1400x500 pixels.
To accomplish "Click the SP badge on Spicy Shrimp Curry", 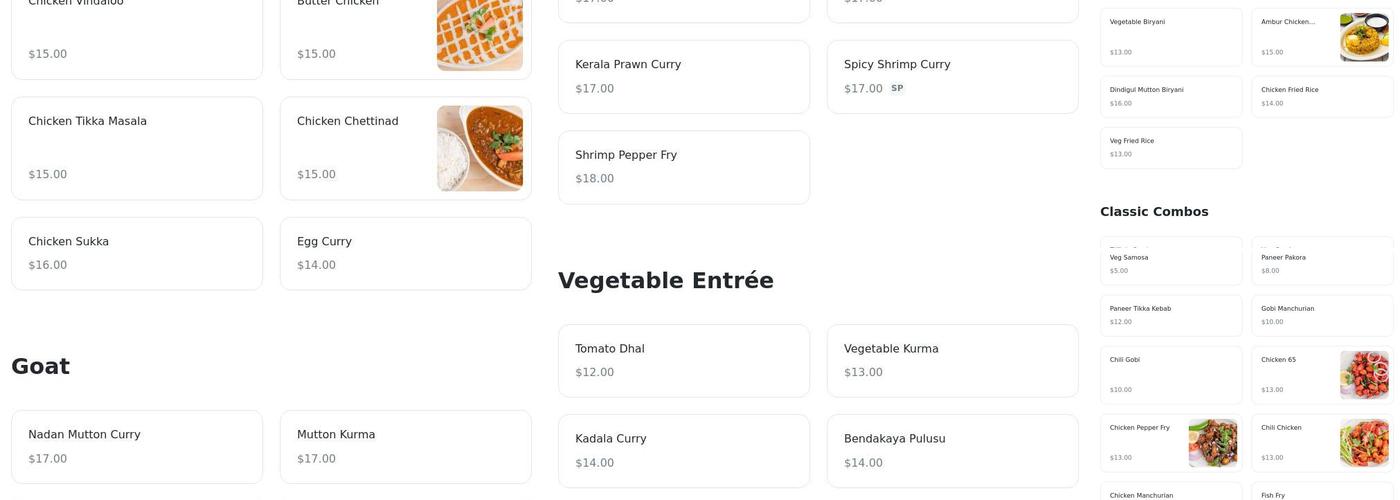I will click(x=897, y=88).
